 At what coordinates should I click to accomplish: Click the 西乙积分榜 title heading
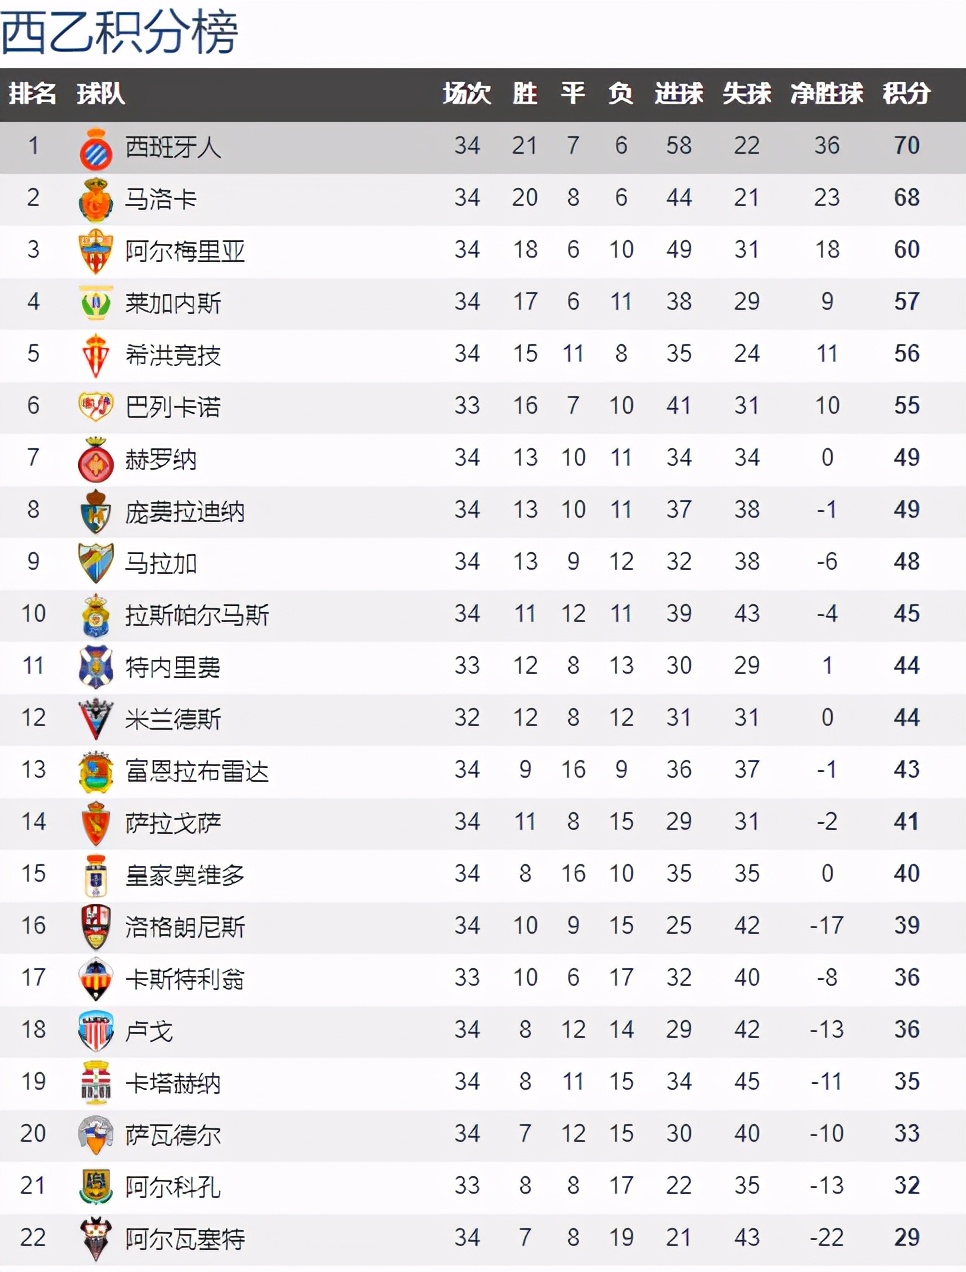pyautogui.click(x=119, y=32)
